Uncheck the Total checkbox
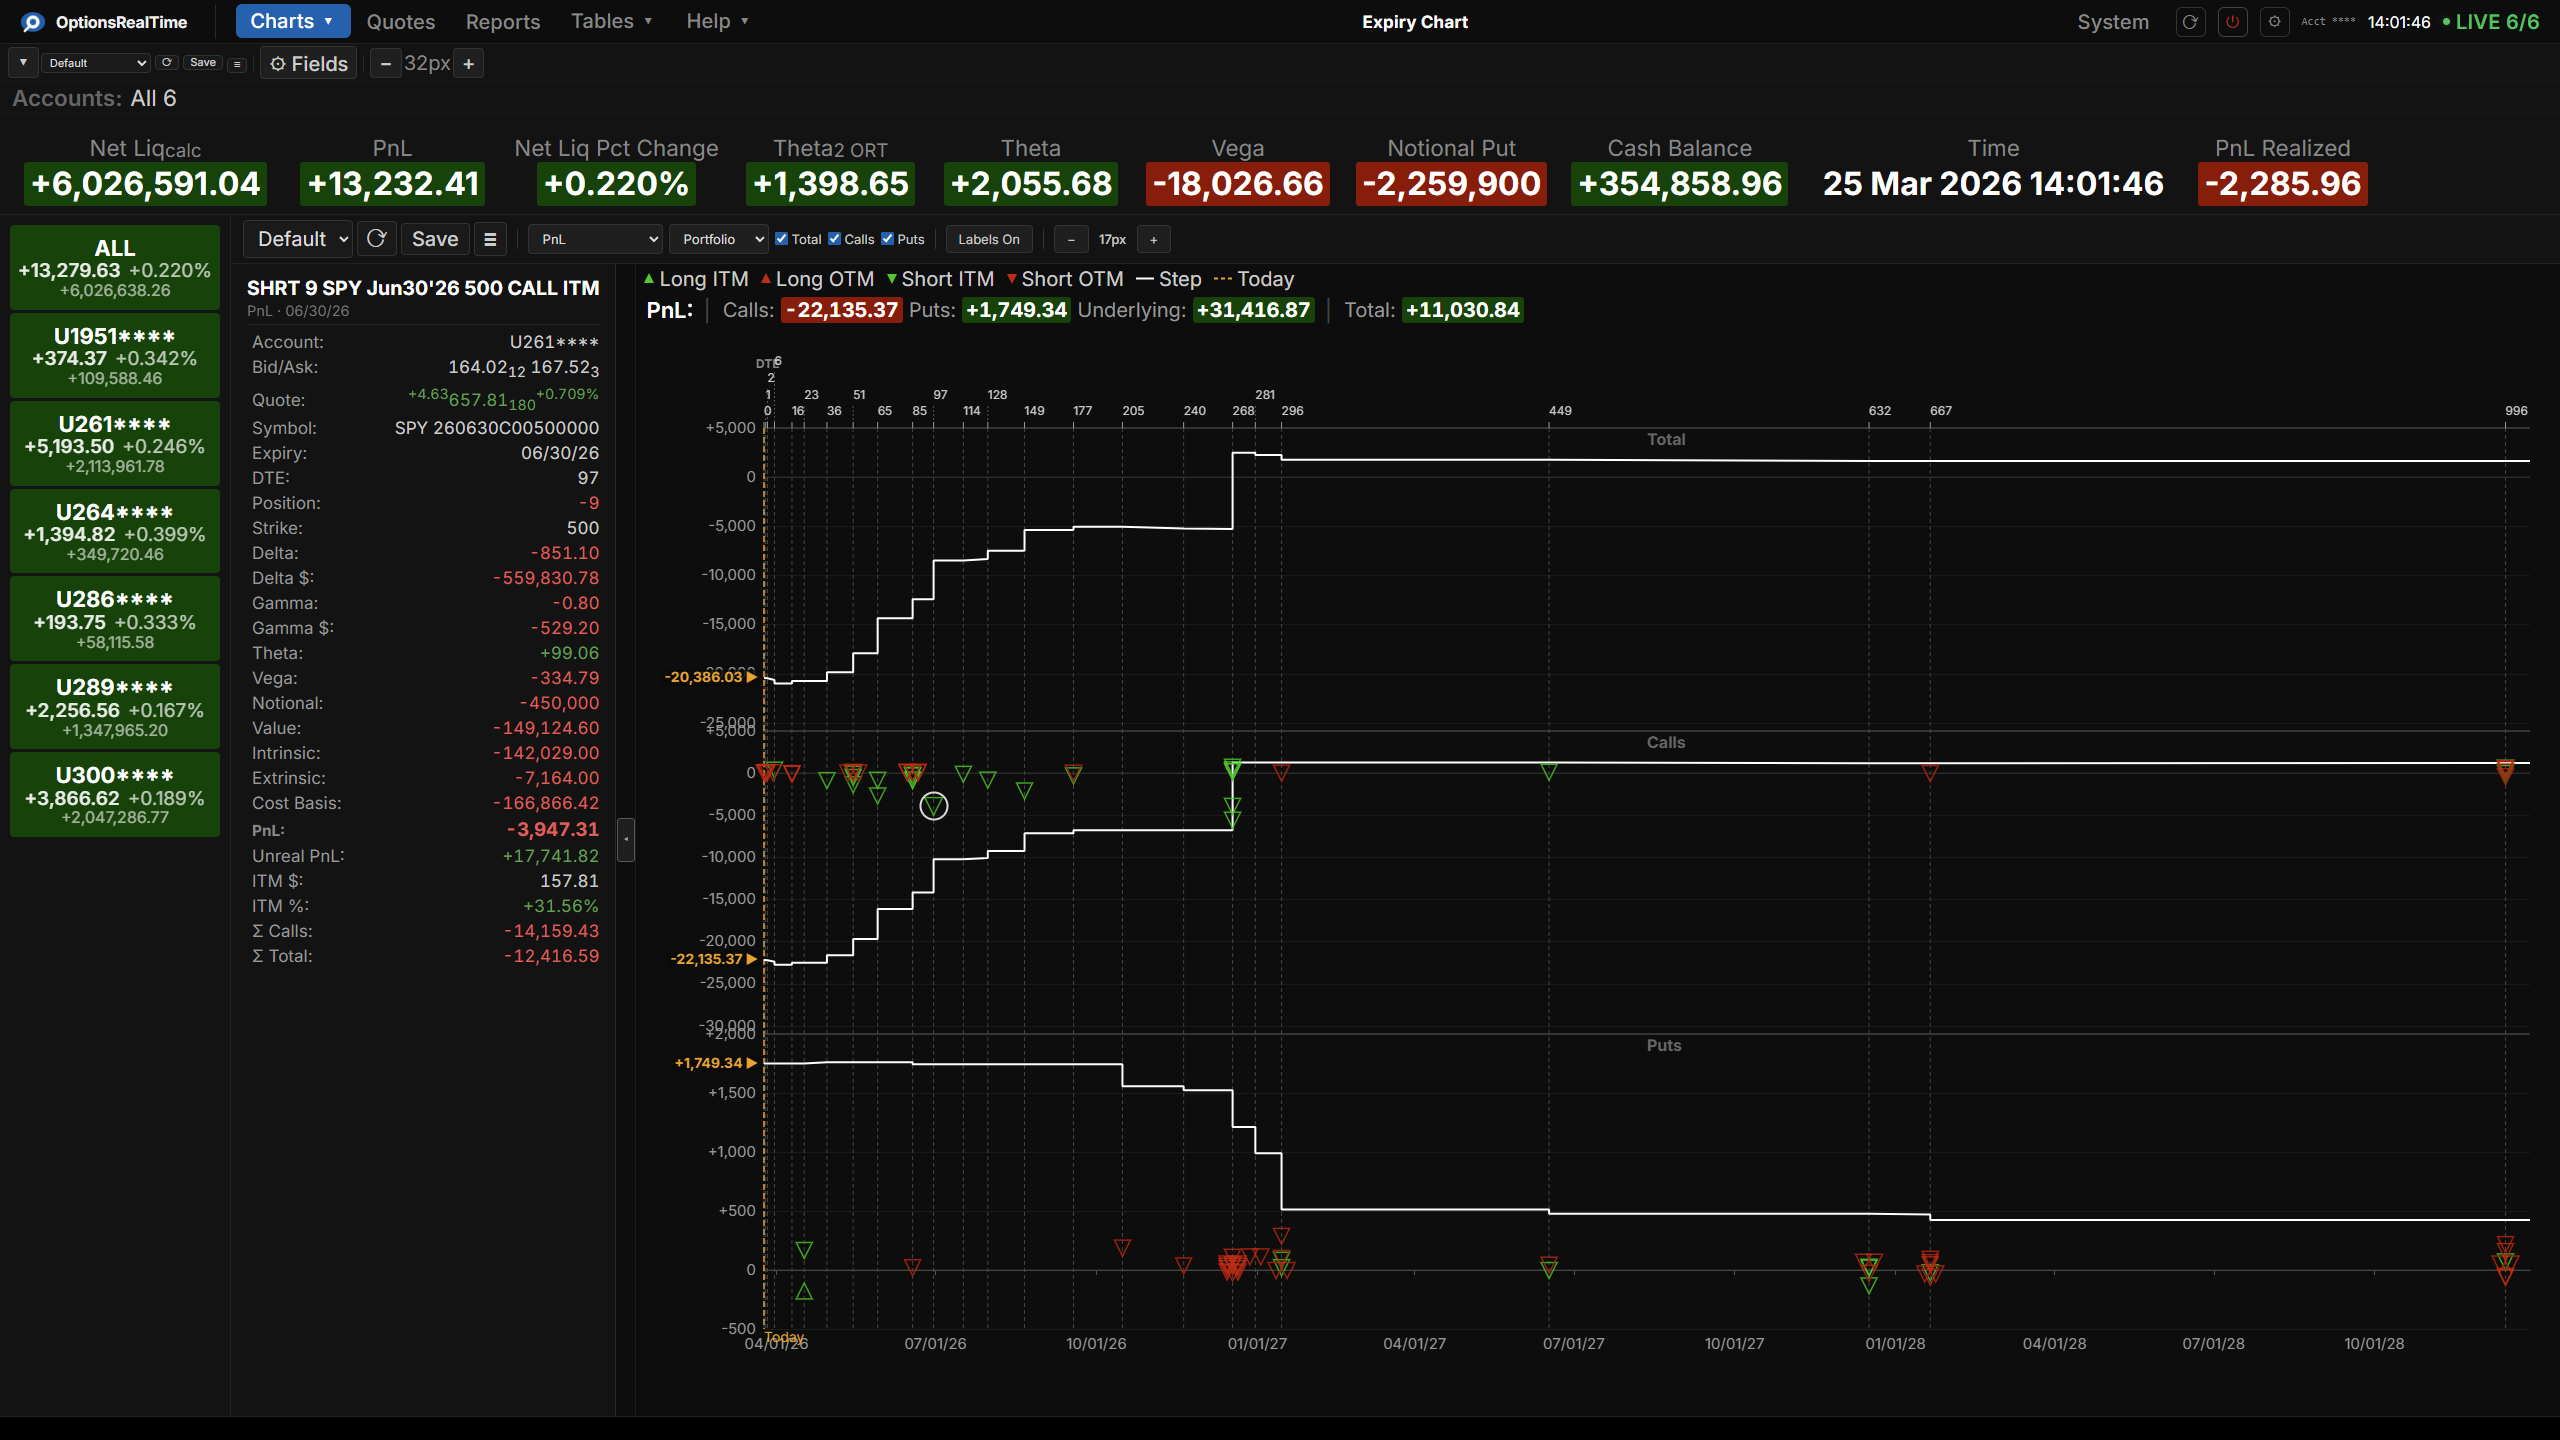The width and height of the screenshot is (2560, 1440). tap(782, 239)
